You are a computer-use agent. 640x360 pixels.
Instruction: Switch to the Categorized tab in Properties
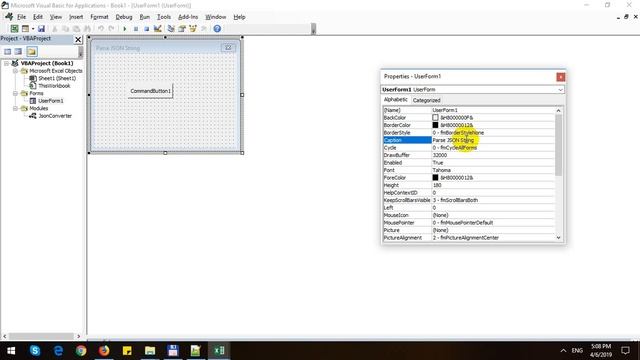tap(426, 100)
